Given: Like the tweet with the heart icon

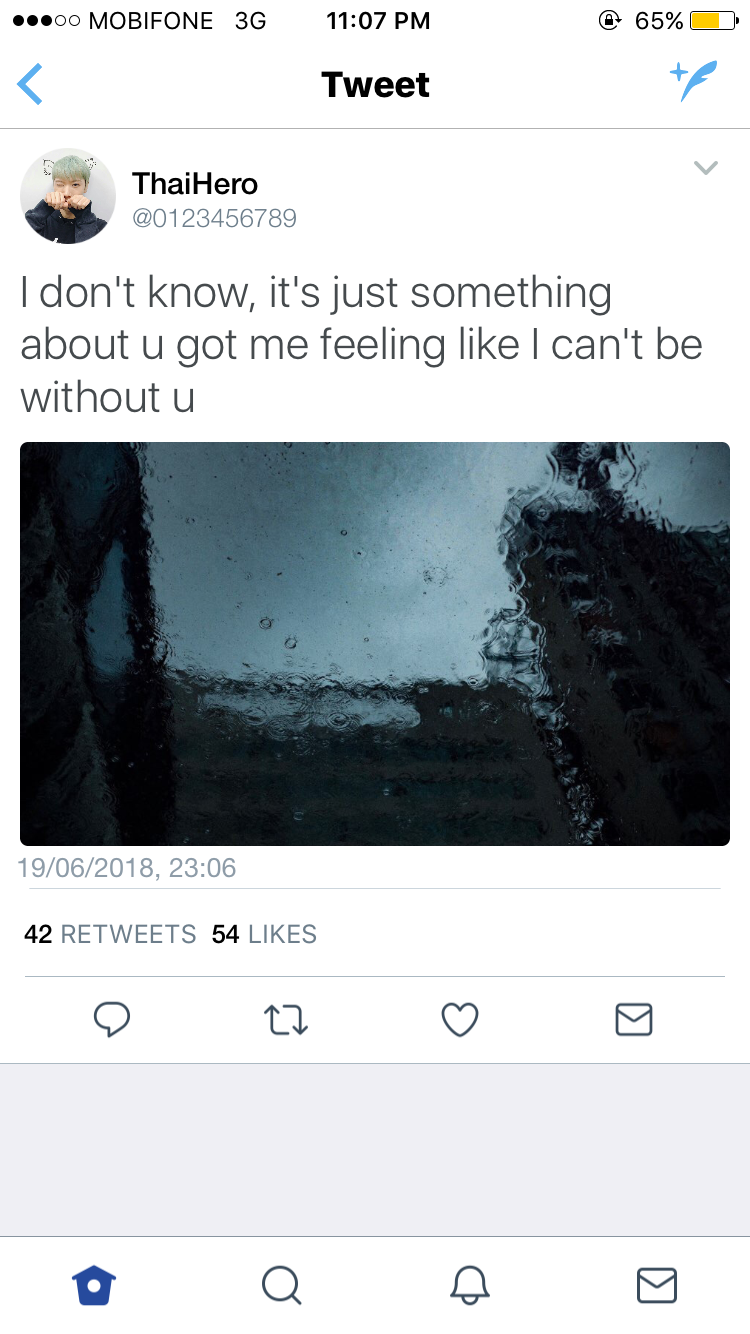Looking at the screenshot, I should [x=460, y=1019].
